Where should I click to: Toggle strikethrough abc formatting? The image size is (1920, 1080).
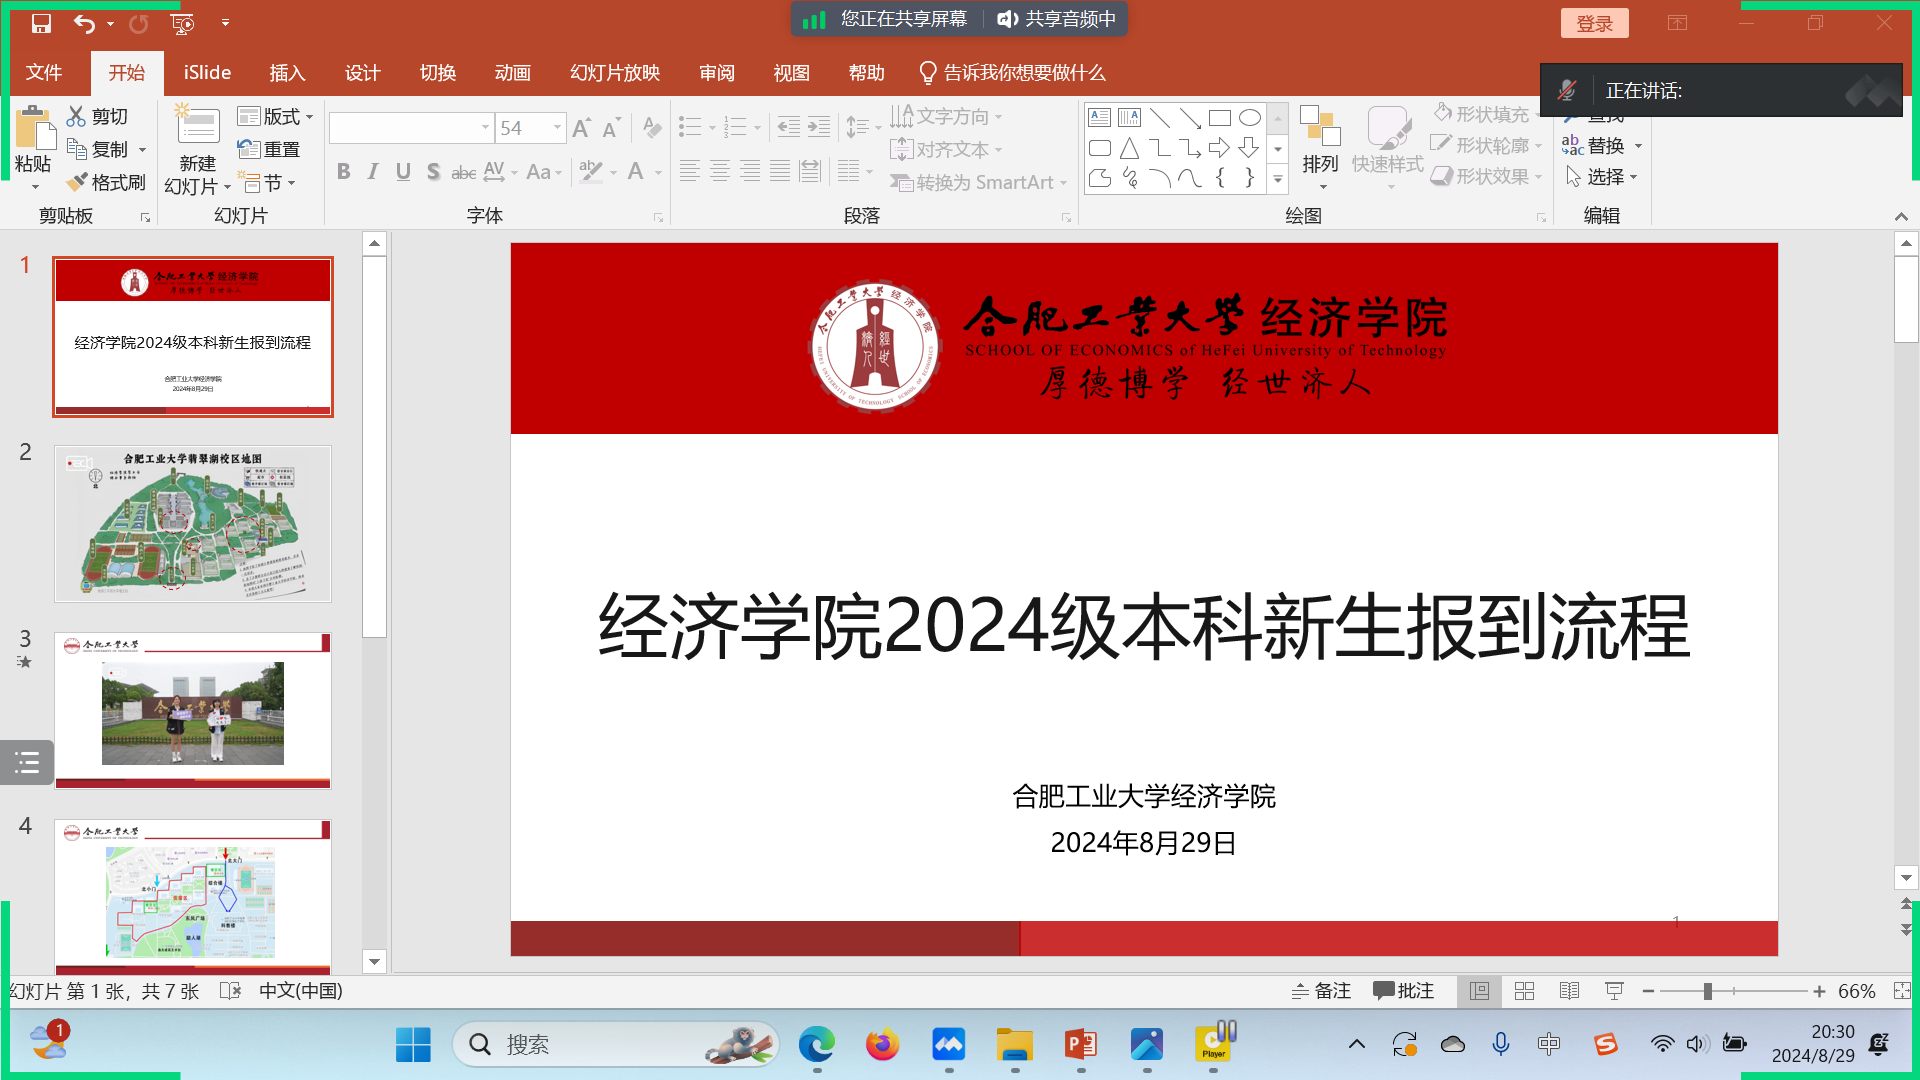[463, 172]
